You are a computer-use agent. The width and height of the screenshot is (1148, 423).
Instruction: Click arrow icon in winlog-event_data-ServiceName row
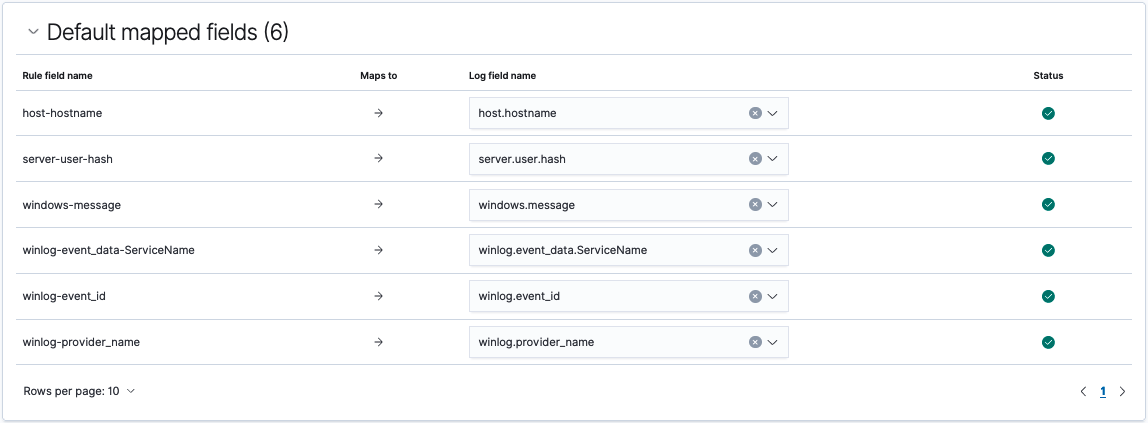(379, 250)
